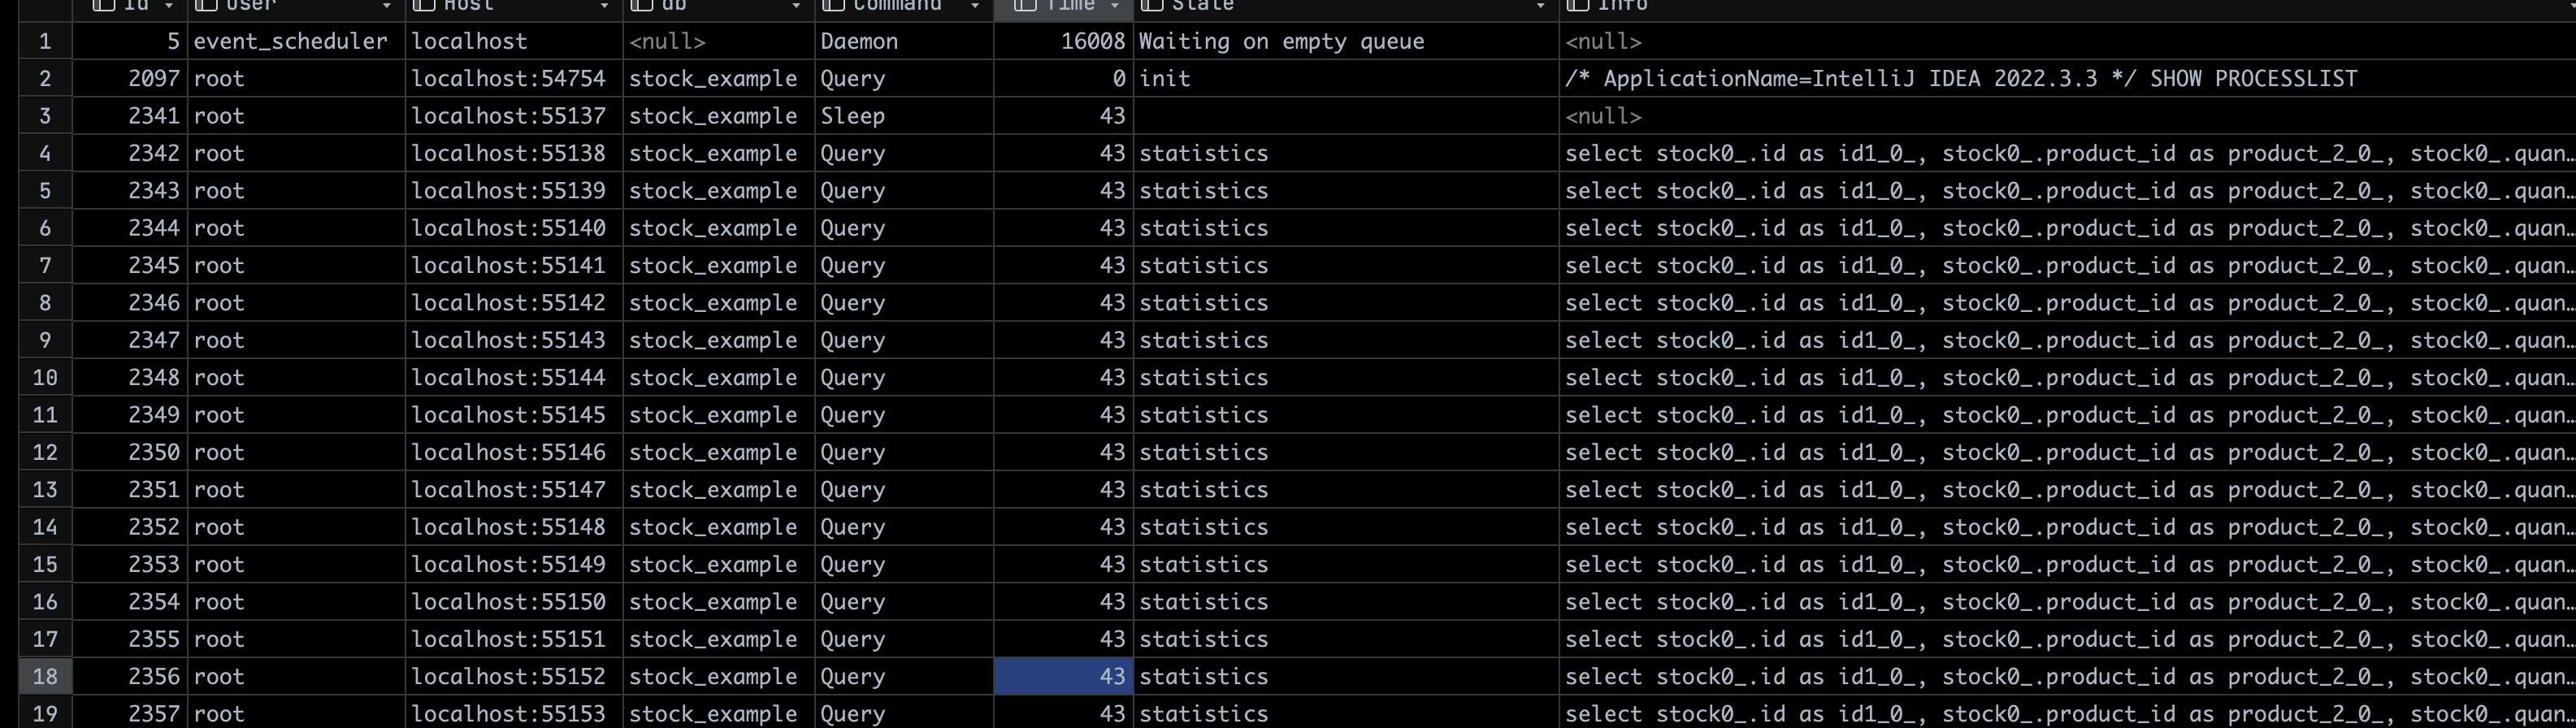The width and height of the screenshot is (2576, 728).
Task: Click the Time cell showing 0
Action: point(1063,78)
